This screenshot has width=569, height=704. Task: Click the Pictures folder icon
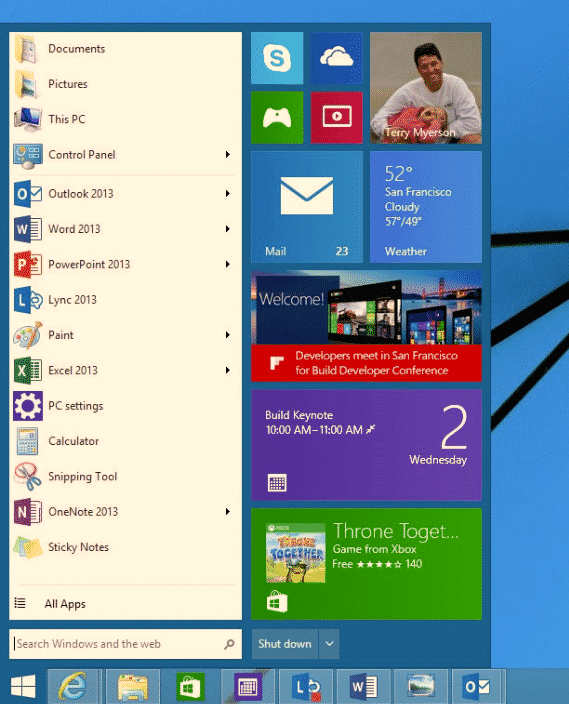click(26, 84)
